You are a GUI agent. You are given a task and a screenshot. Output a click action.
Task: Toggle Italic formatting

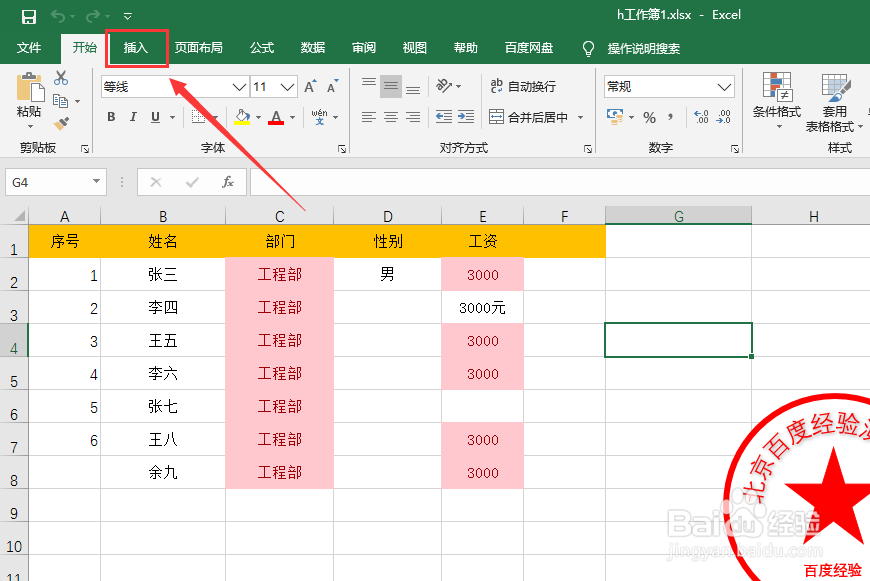click(x=132, y=116)
